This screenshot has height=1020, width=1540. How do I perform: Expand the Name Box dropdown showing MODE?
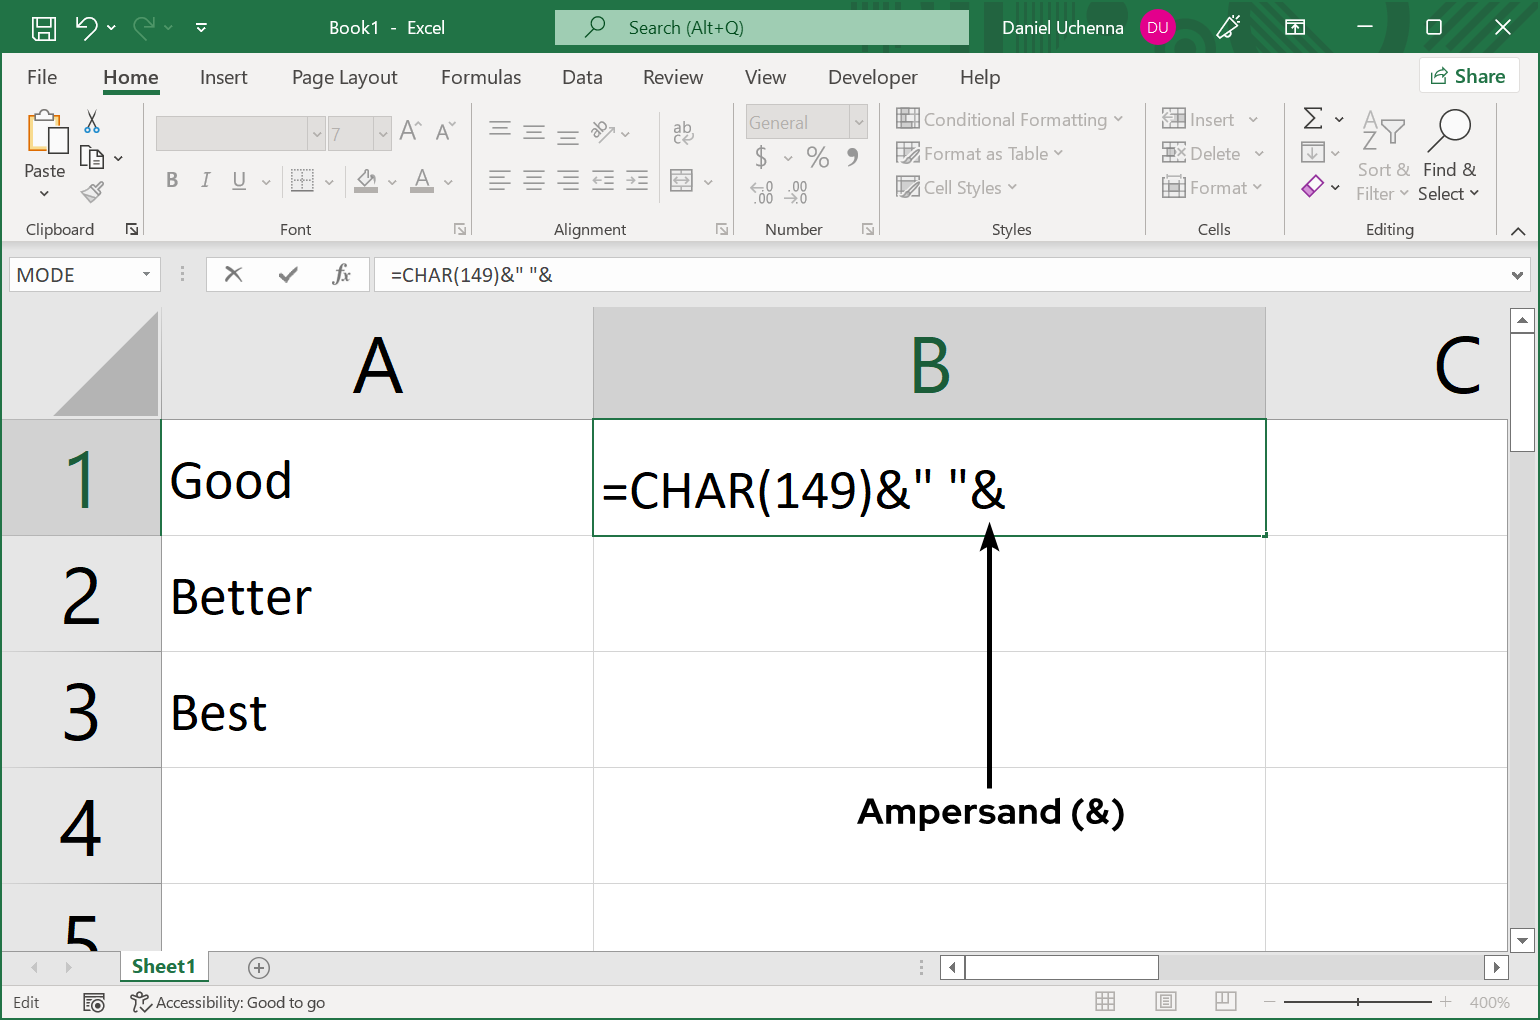pyautogui.click(x=146, y=274)
